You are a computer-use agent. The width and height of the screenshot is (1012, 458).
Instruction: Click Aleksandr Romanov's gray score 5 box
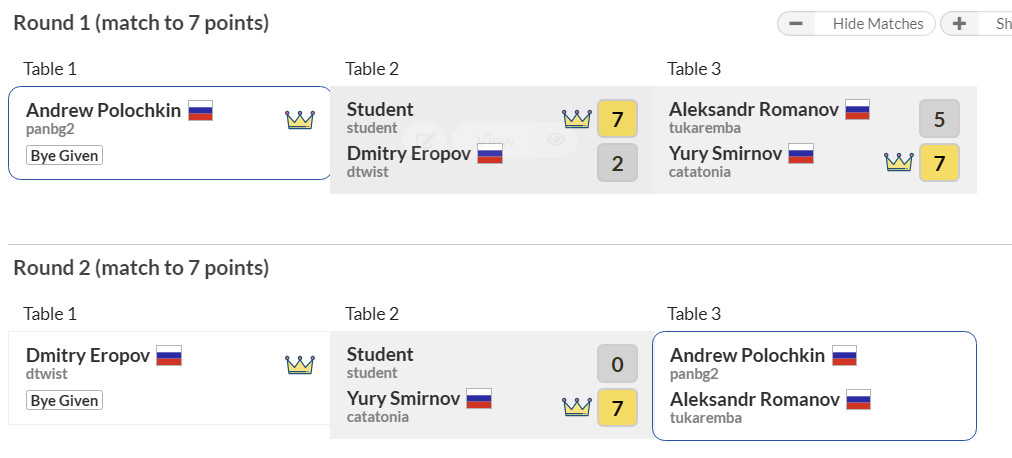939,119
